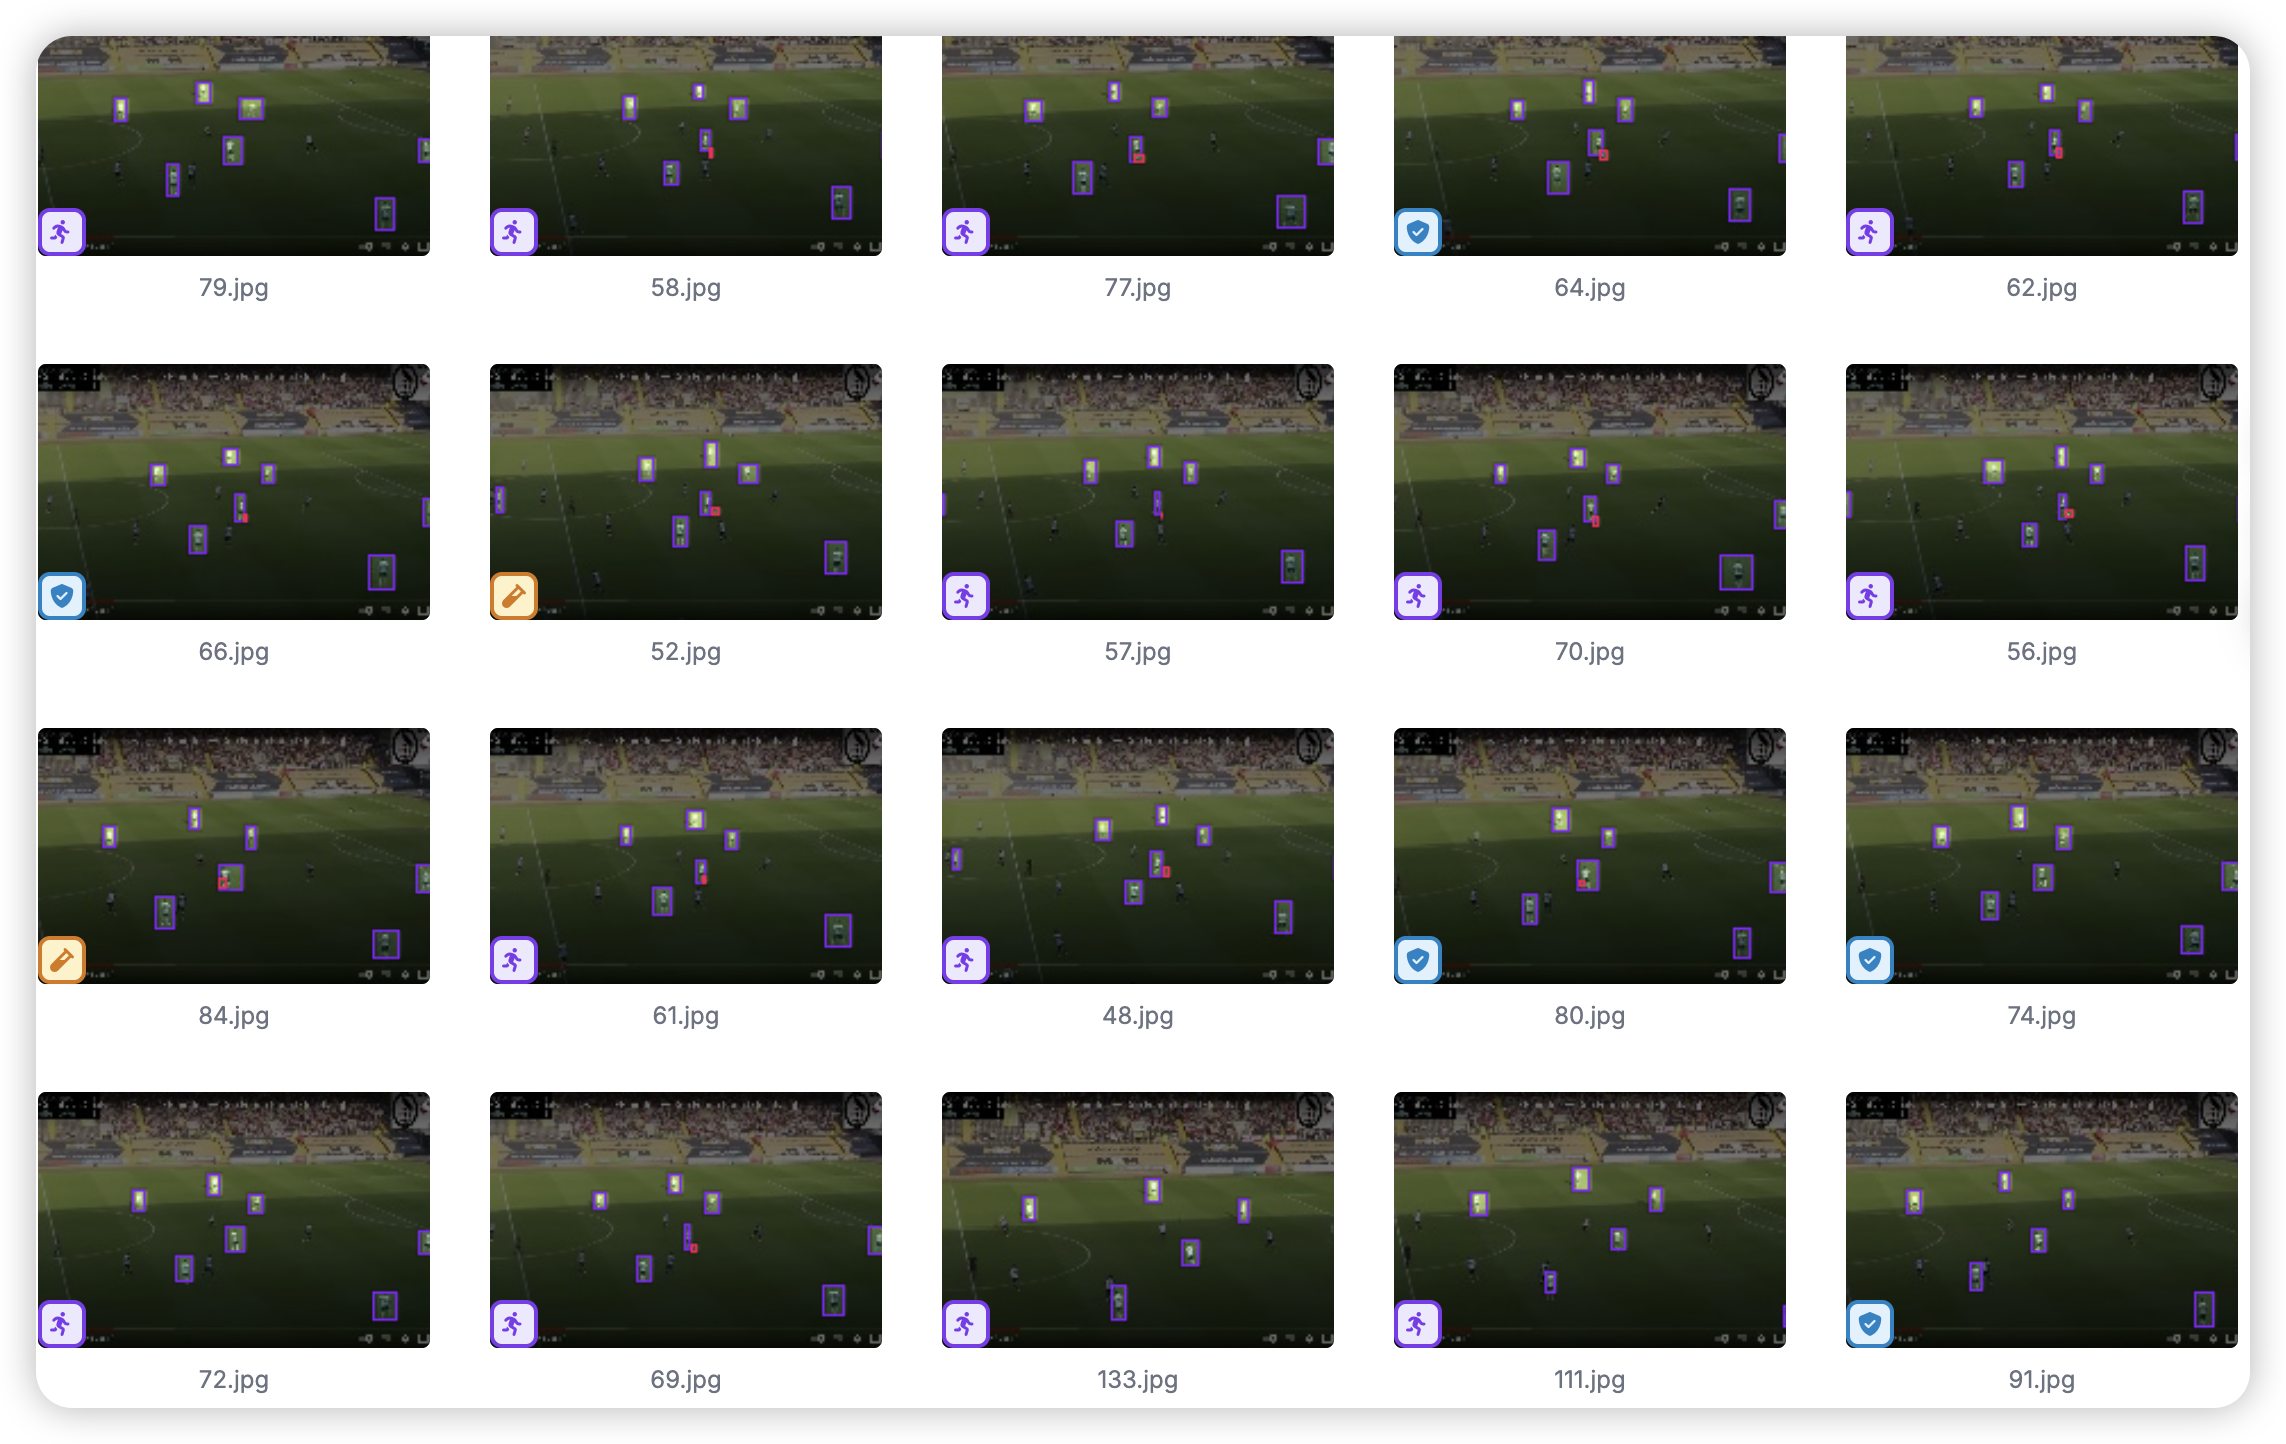Click the orange pen icon on 84.jpg
Image resolution: width=2286 pixels, height=1444 pixels.
(62, 960)
